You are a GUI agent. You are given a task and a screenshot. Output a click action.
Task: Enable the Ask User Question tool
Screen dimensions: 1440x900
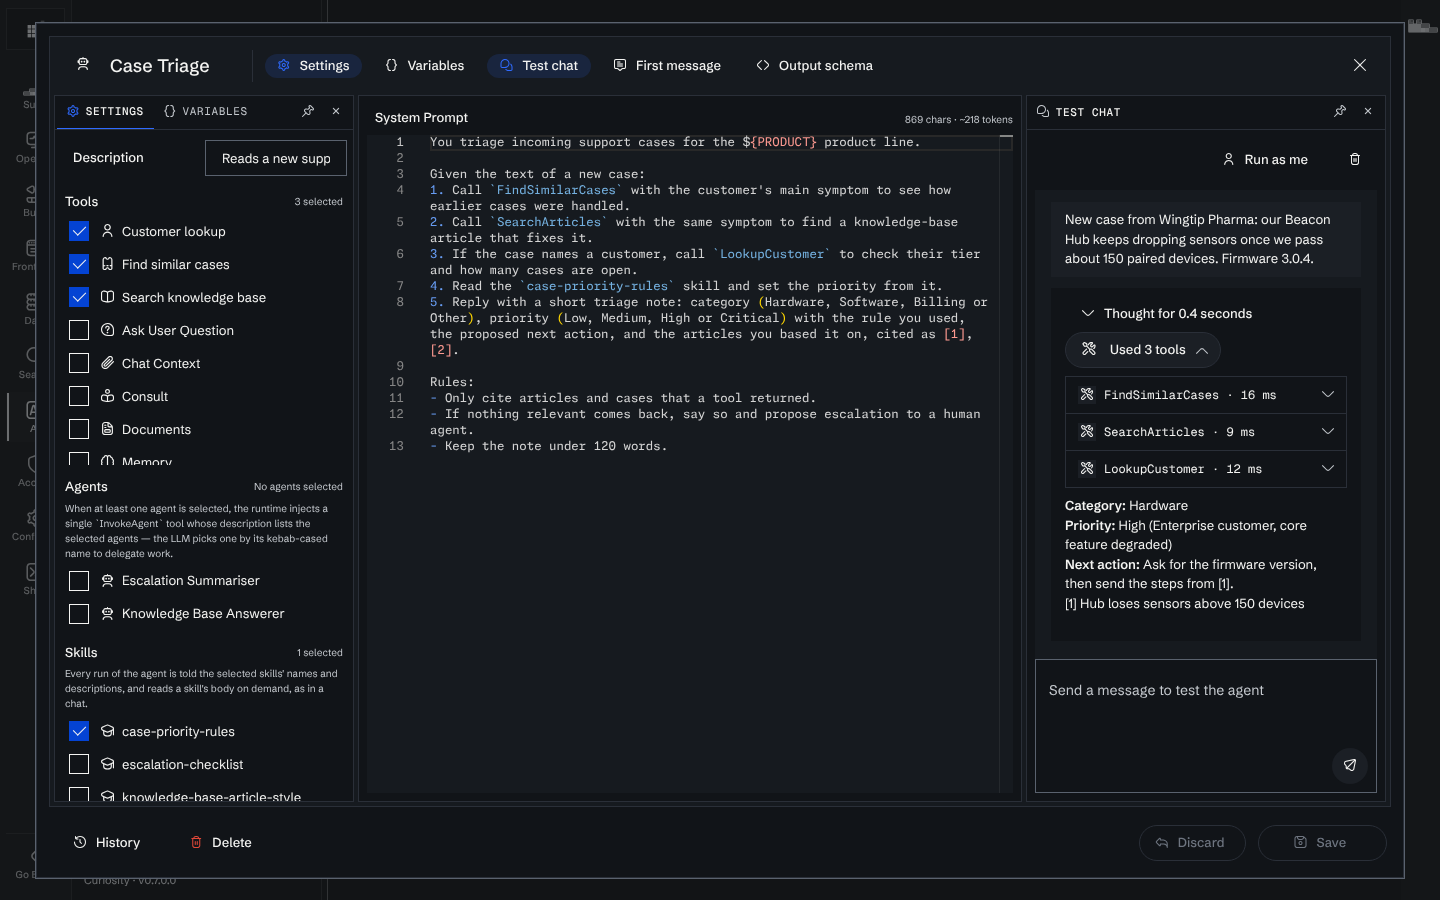coord(79,330)
